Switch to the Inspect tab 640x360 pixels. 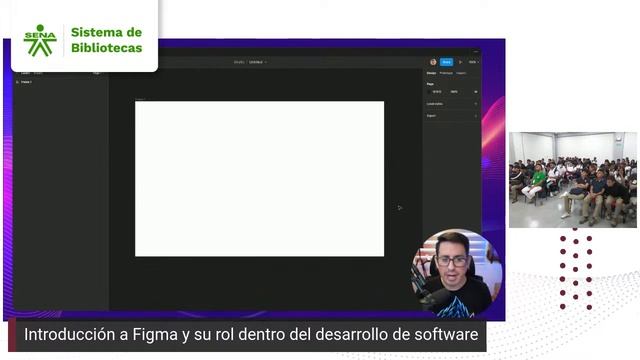[x=461, y=73]
